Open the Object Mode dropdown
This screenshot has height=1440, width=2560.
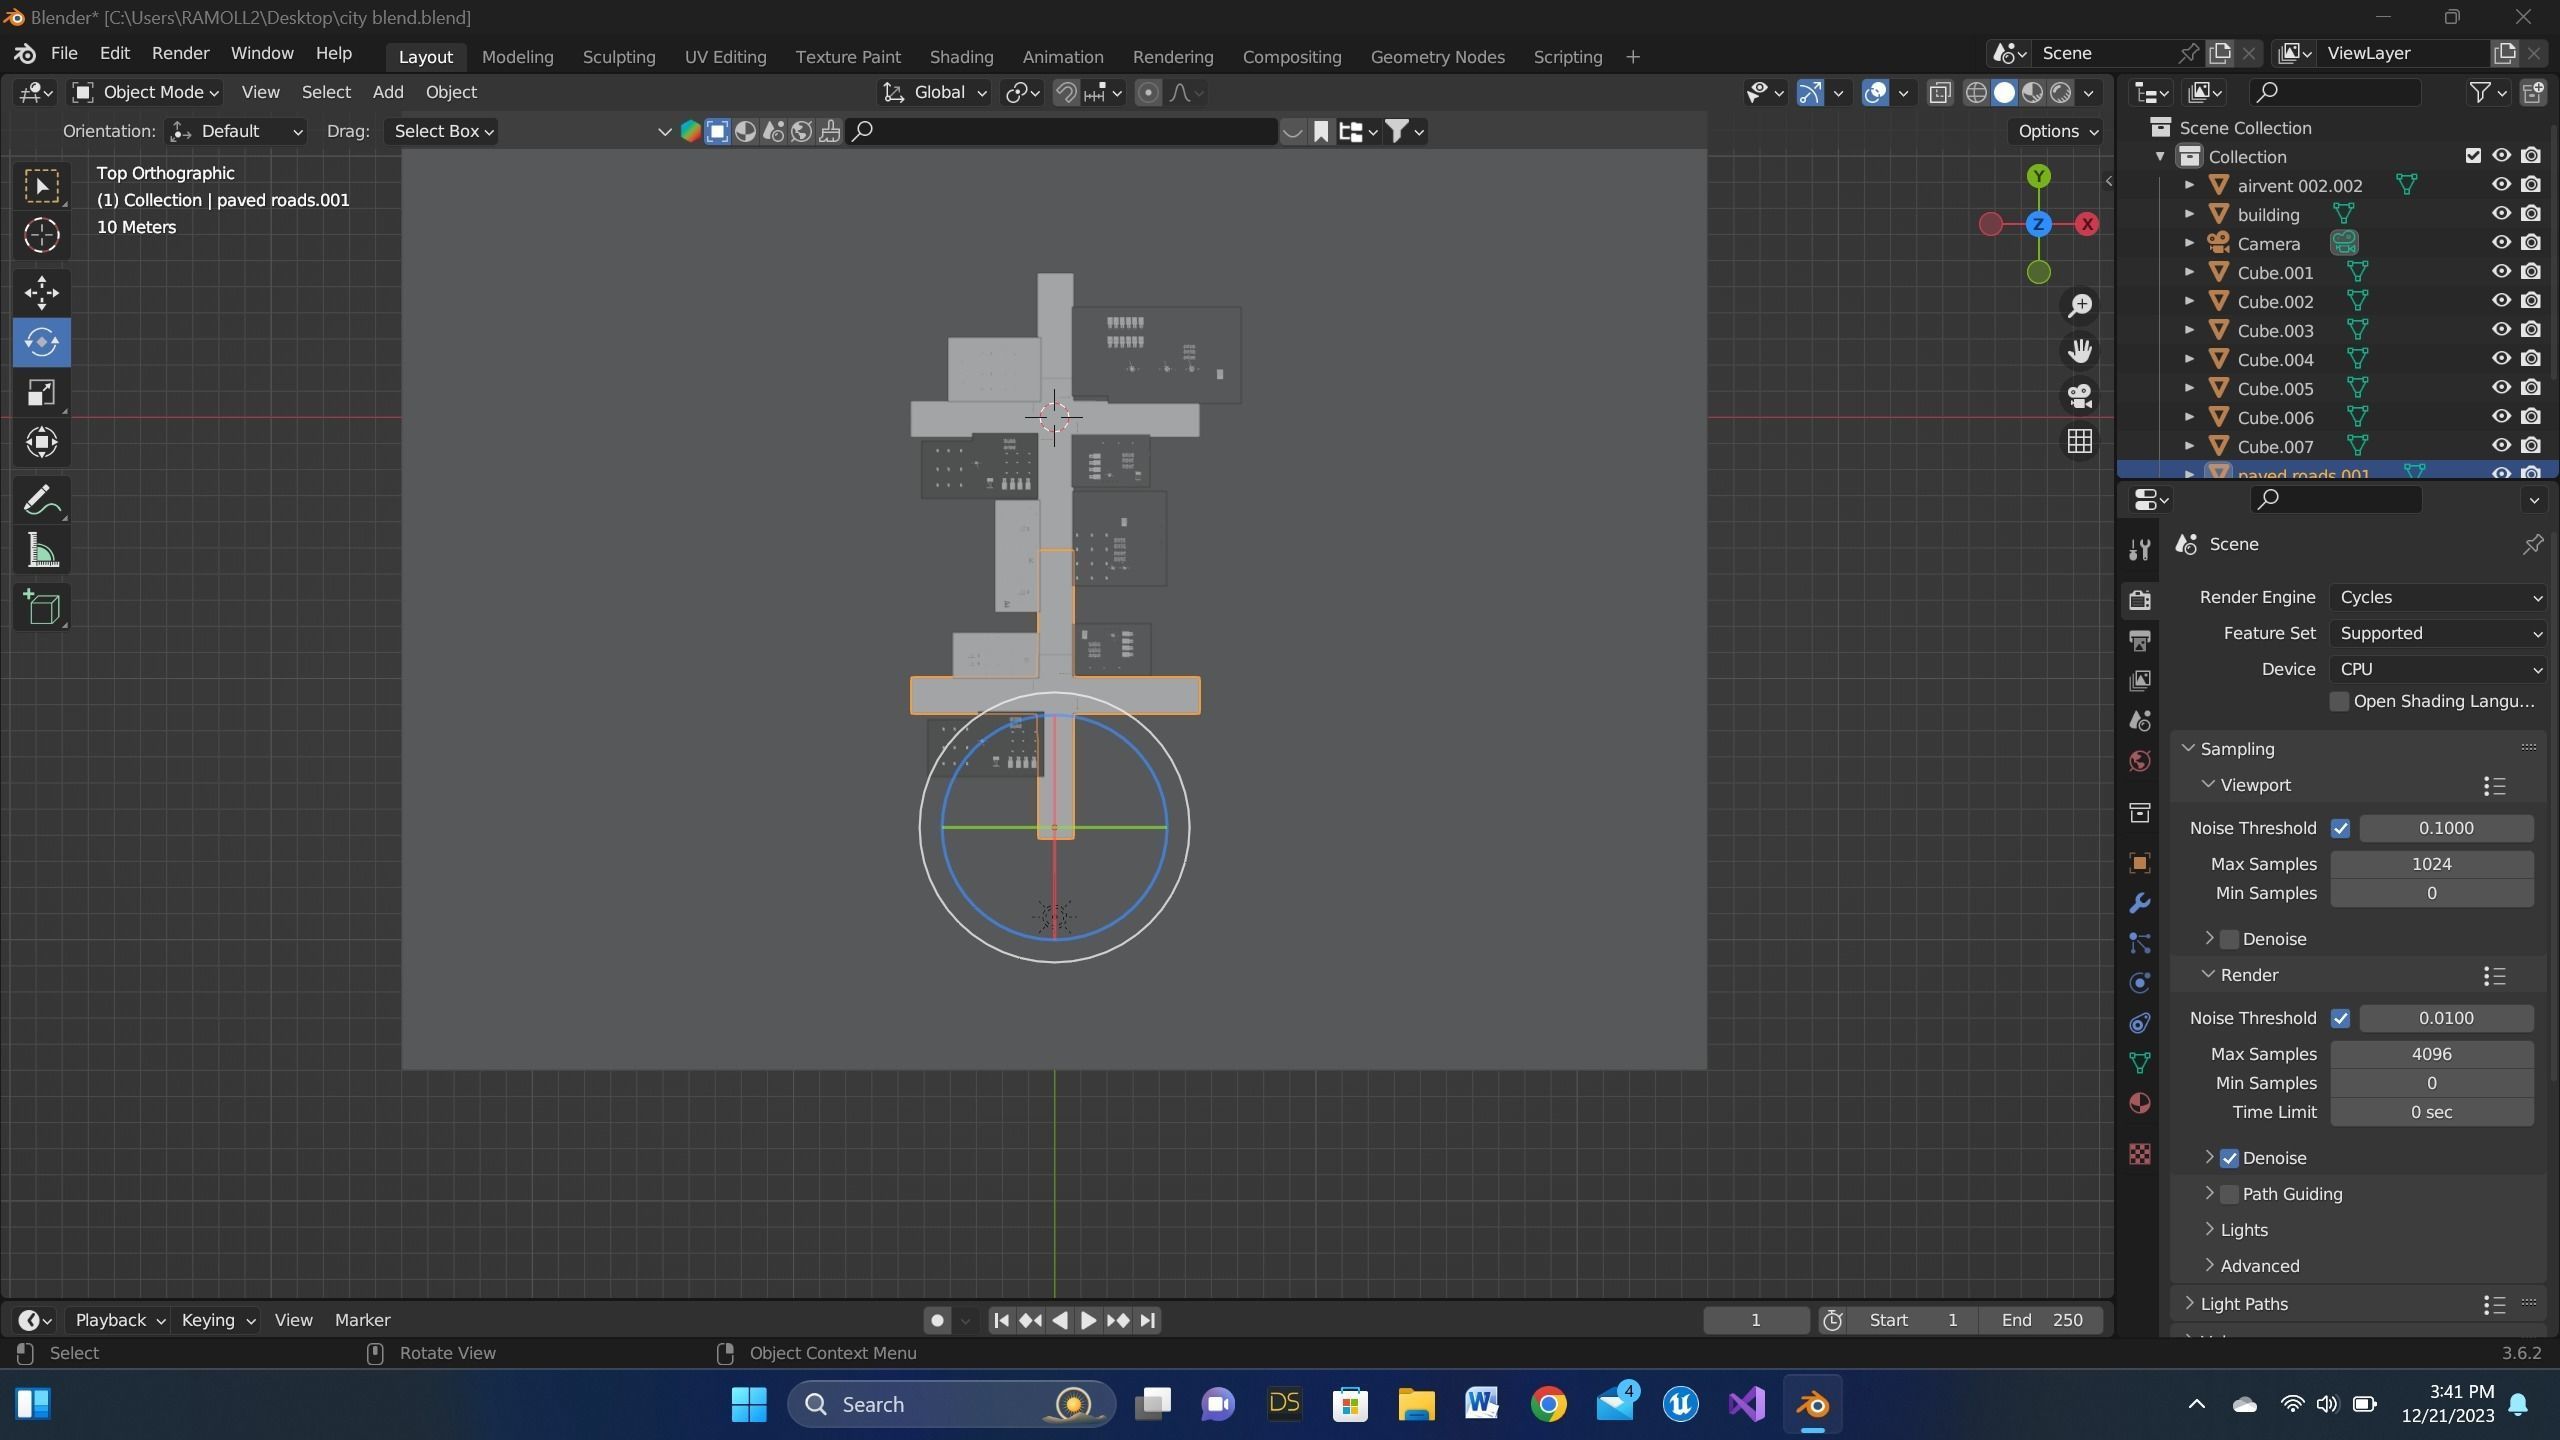pyautogui.click(x=146, y=92)
